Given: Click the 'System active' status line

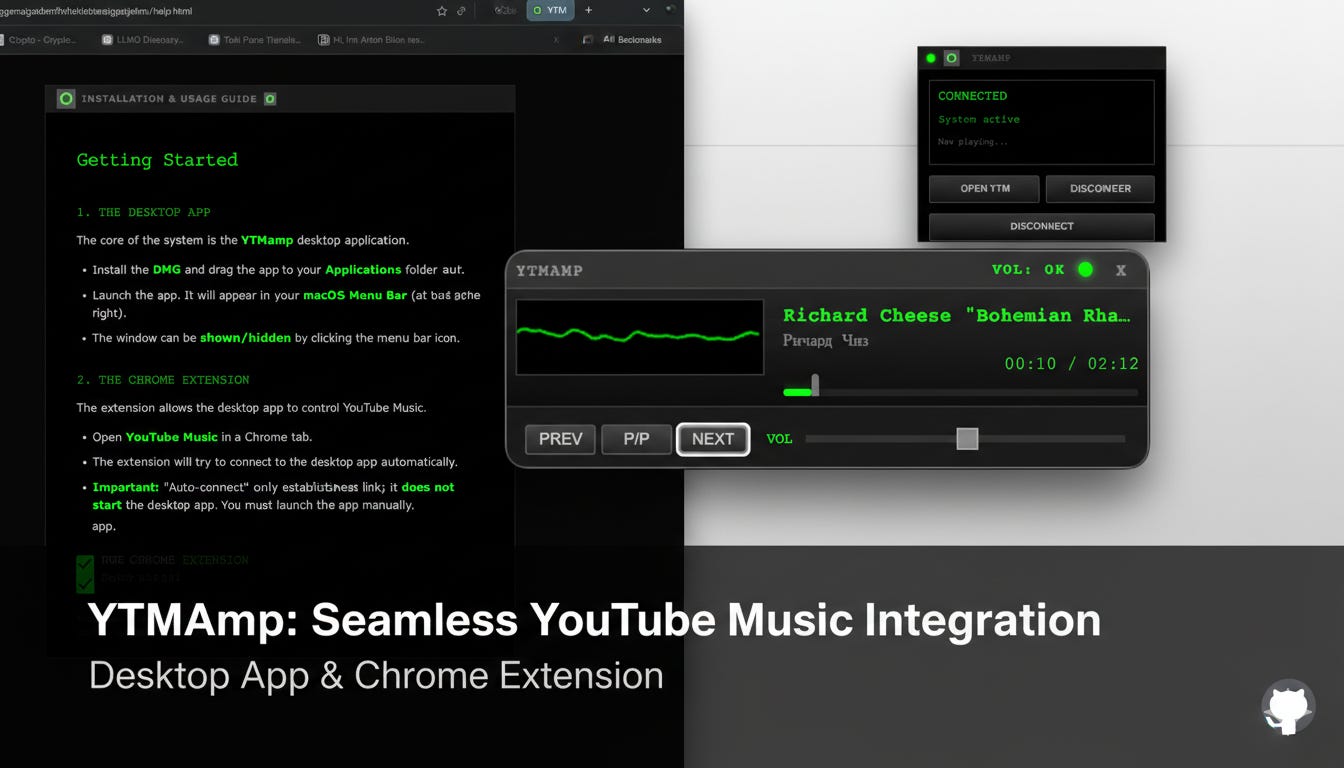Looking at the screenshot, I should [979, 119].
